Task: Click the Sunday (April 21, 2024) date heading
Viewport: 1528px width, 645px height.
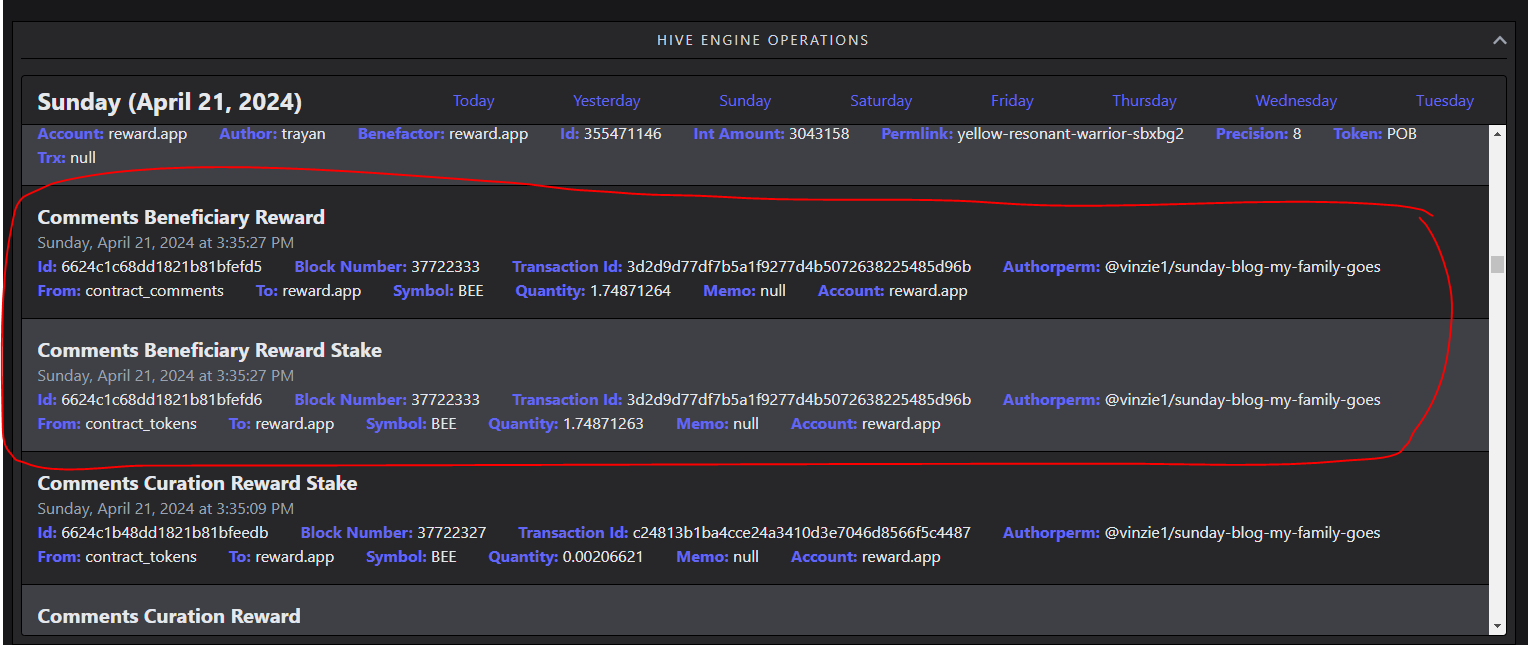Action: coord(169,102)
